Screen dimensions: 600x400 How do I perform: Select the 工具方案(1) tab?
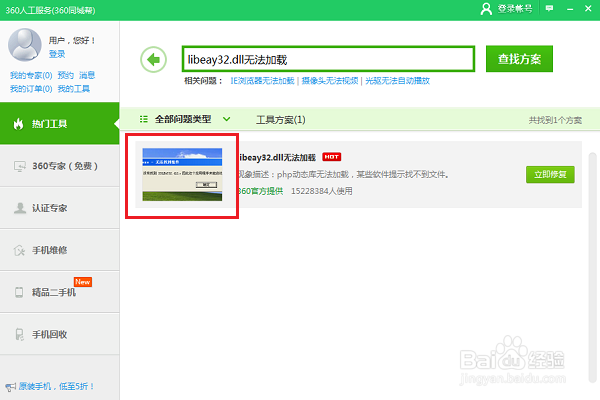pos(280,120)
